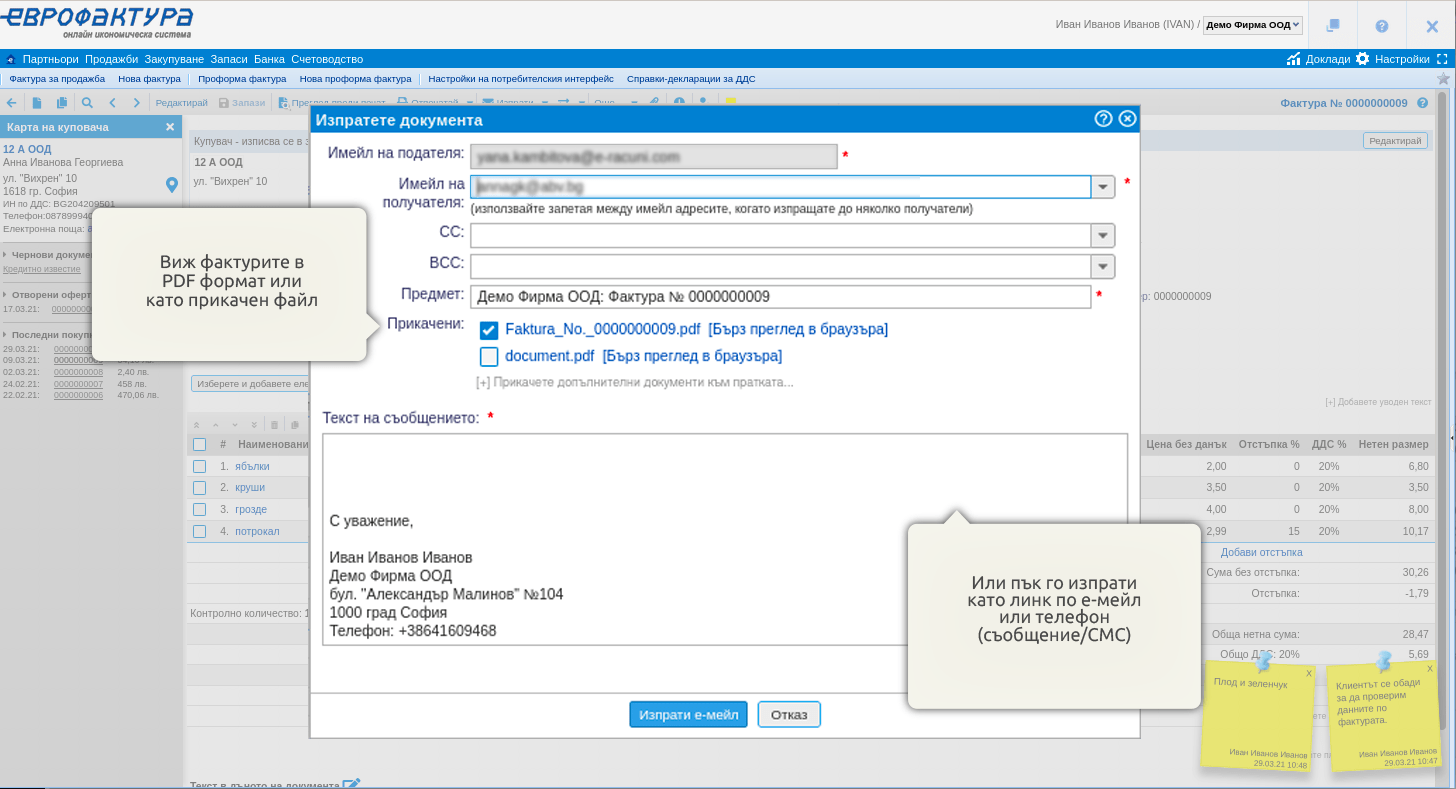
Task: Open Reports via the chart icon
Action: coord(1294,59)
